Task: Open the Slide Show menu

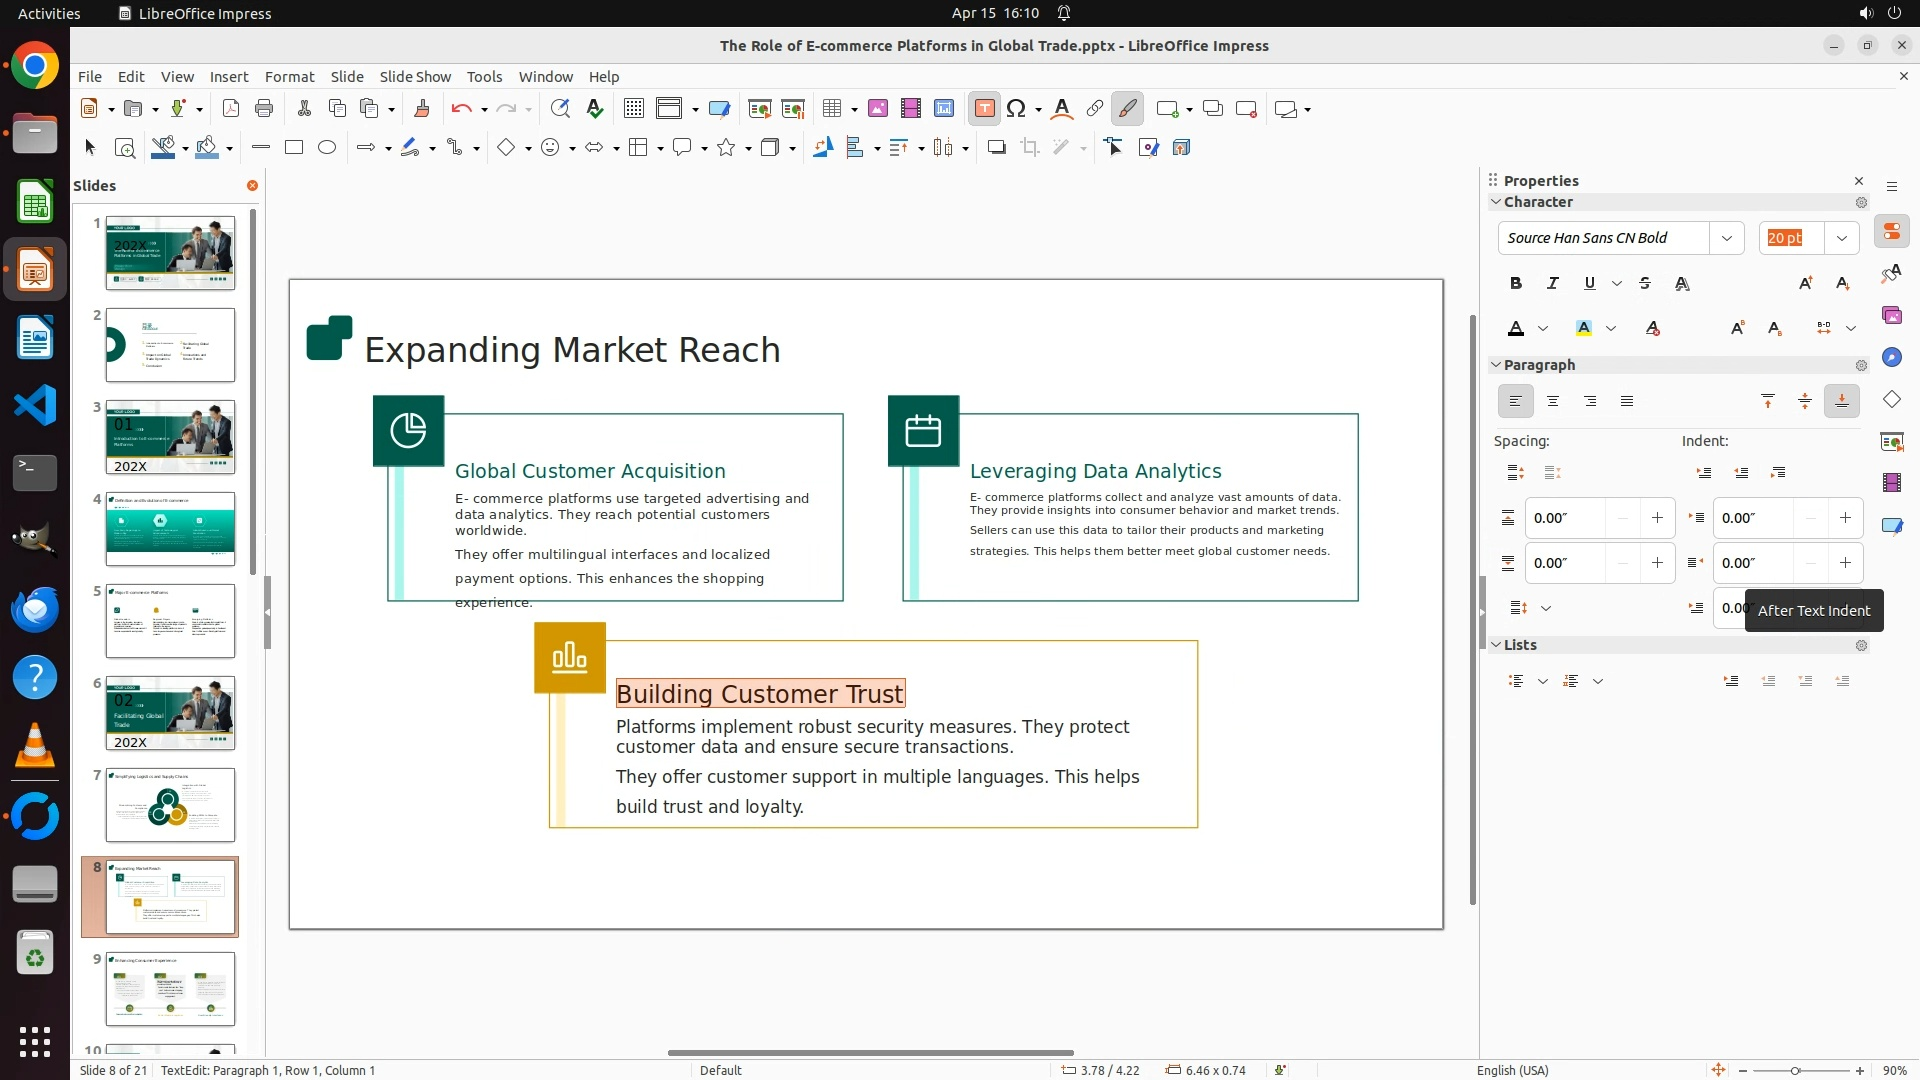Action: (x=415, y=77)
